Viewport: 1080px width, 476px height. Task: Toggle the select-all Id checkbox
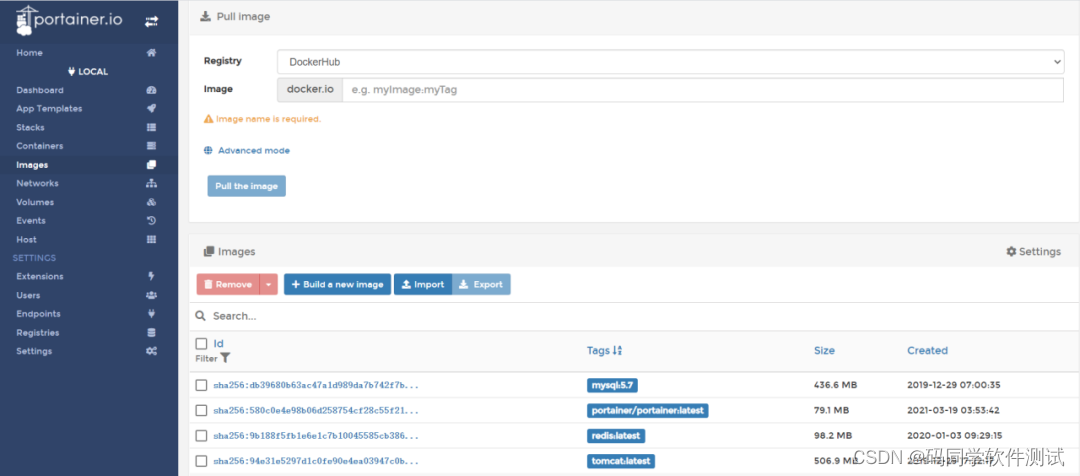coord(201,343)
